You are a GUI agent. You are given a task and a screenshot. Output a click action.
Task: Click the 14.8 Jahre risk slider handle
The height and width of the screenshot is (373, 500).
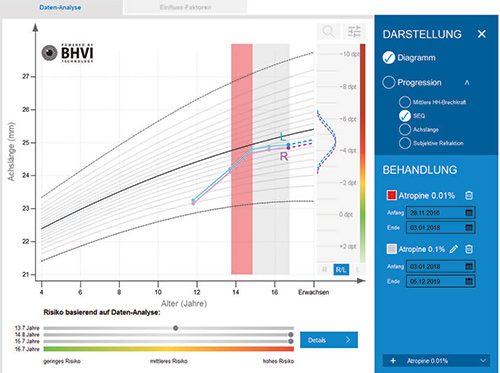point(291,335)
